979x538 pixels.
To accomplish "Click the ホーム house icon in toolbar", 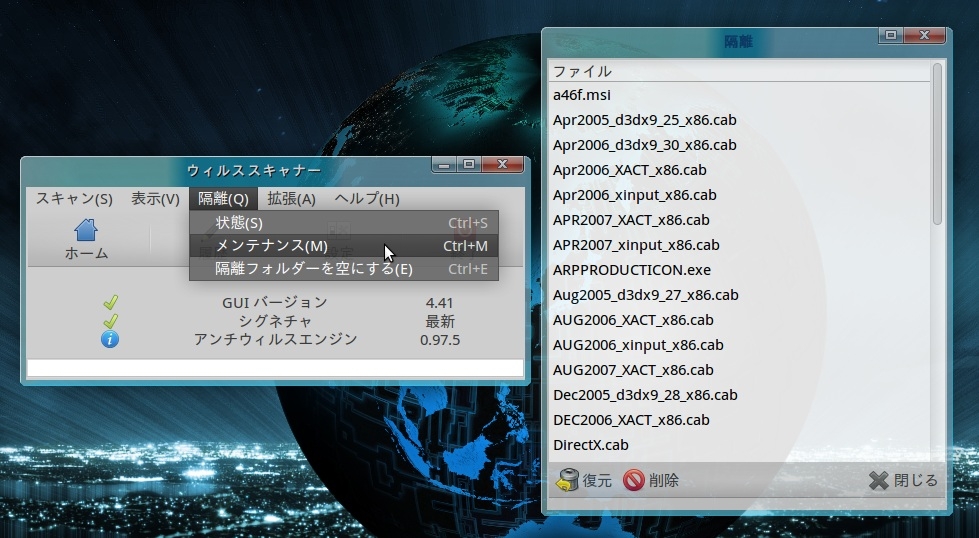I will 86,230.
